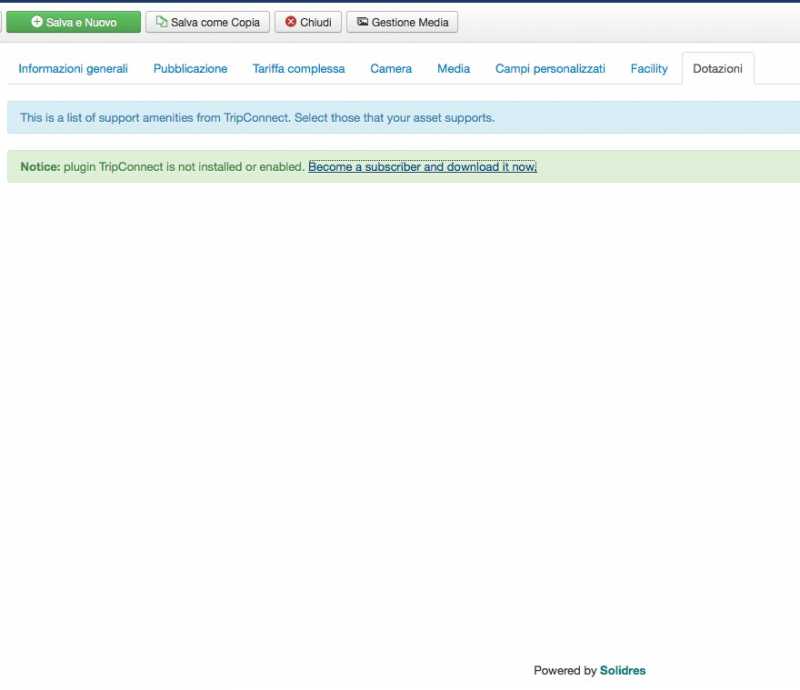This screenshot has width=800, height=690.
Task: Click the active Dotazioni tab
Action: coord(718,69)
